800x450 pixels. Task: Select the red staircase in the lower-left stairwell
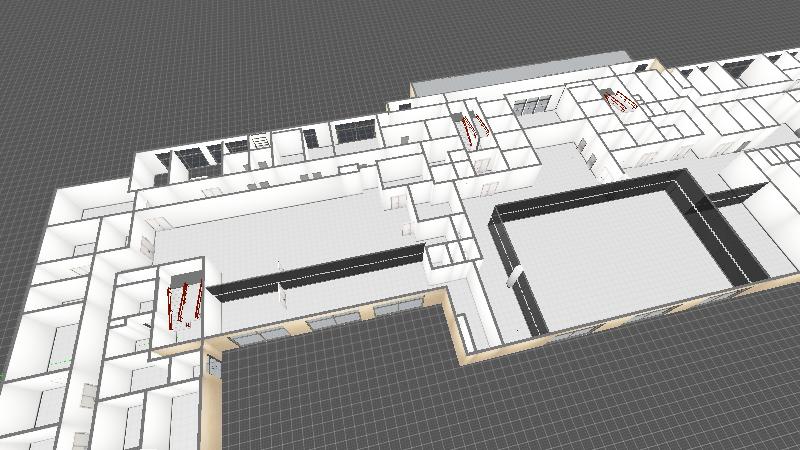[x=183, y=305]
